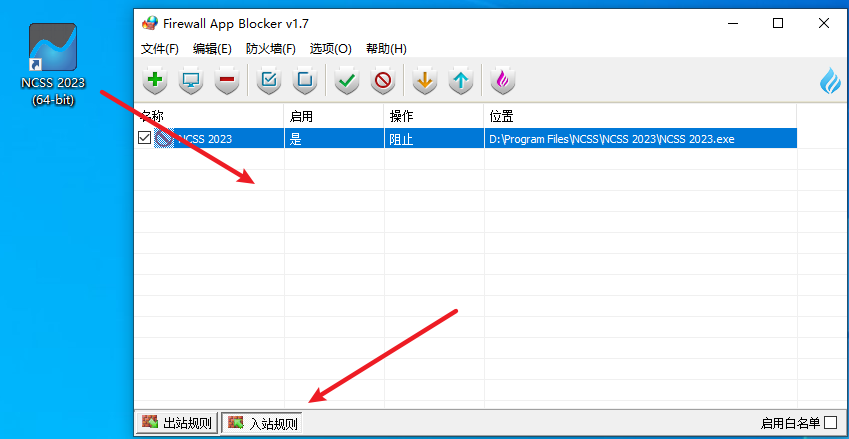
Task: Click the blue up arrow Move up icon
Action: click(460, 80)
